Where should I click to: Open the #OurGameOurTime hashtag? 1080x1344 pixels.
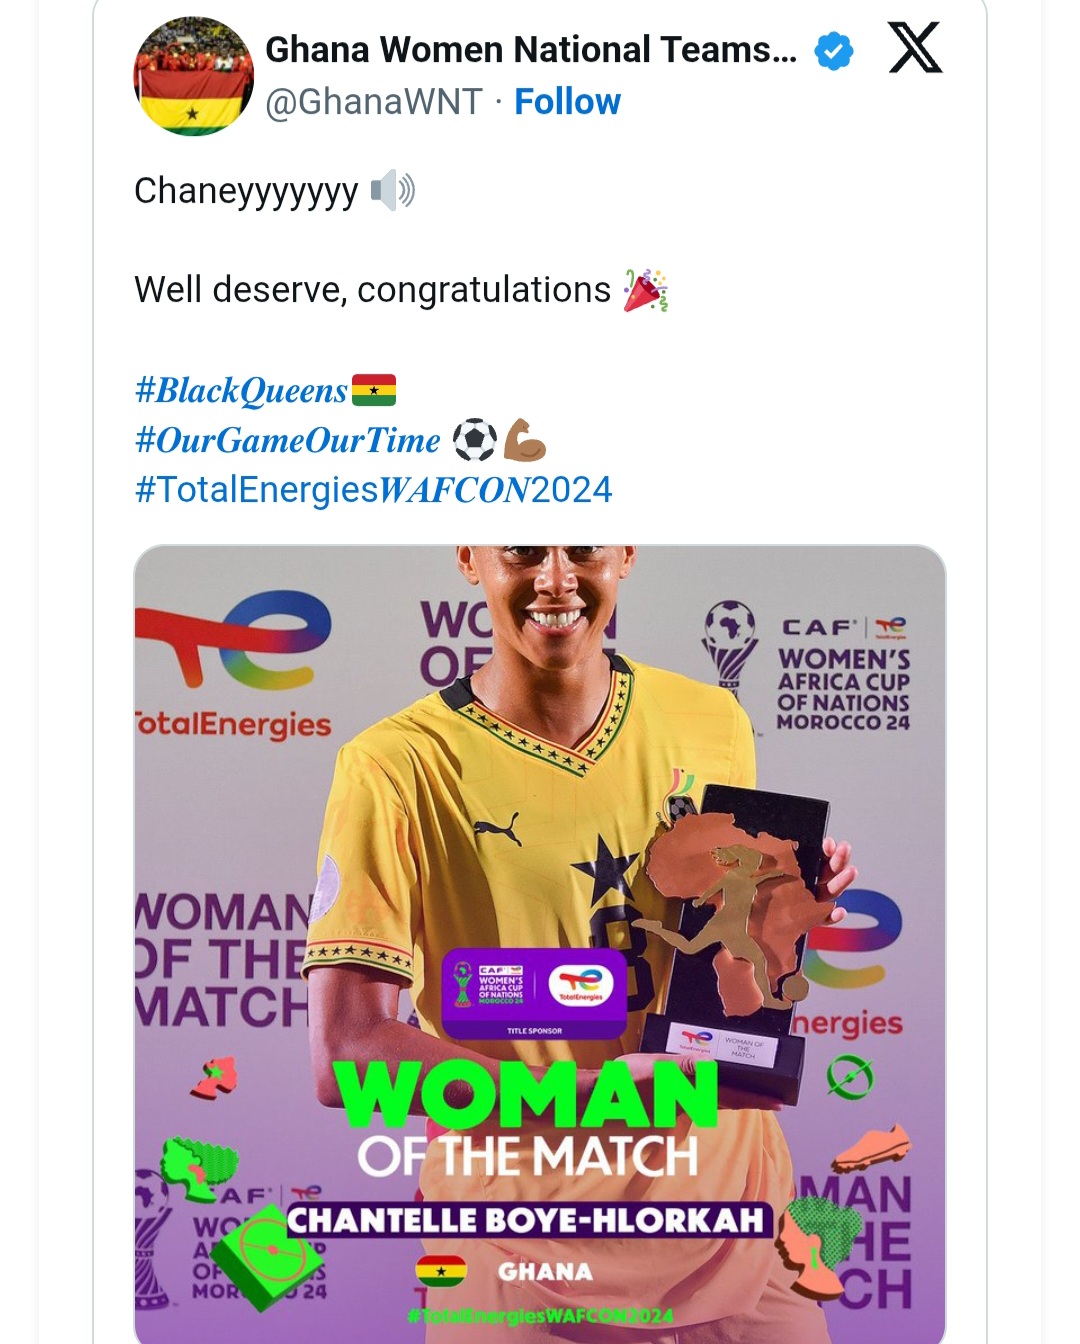(288, 440)
